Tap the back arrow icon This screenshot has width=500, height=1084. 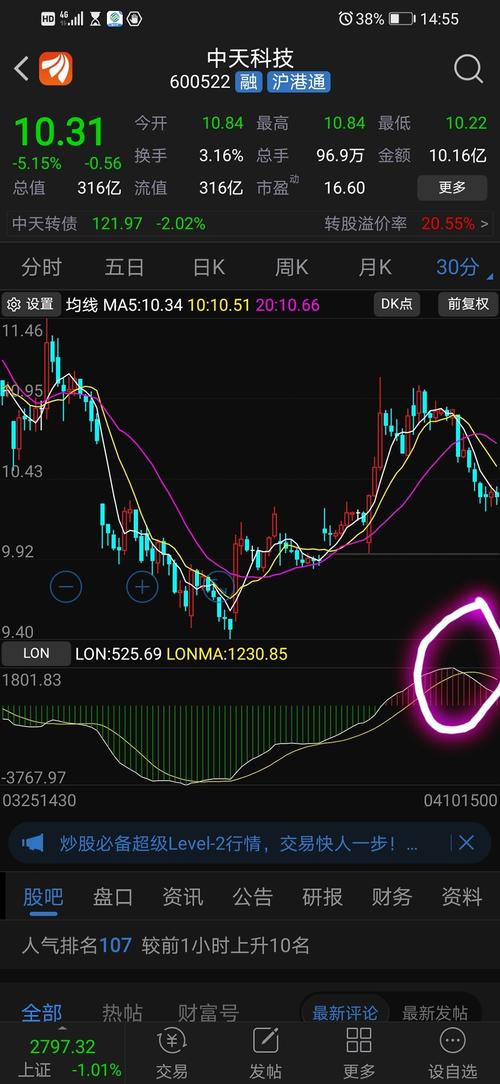point(21,68)
